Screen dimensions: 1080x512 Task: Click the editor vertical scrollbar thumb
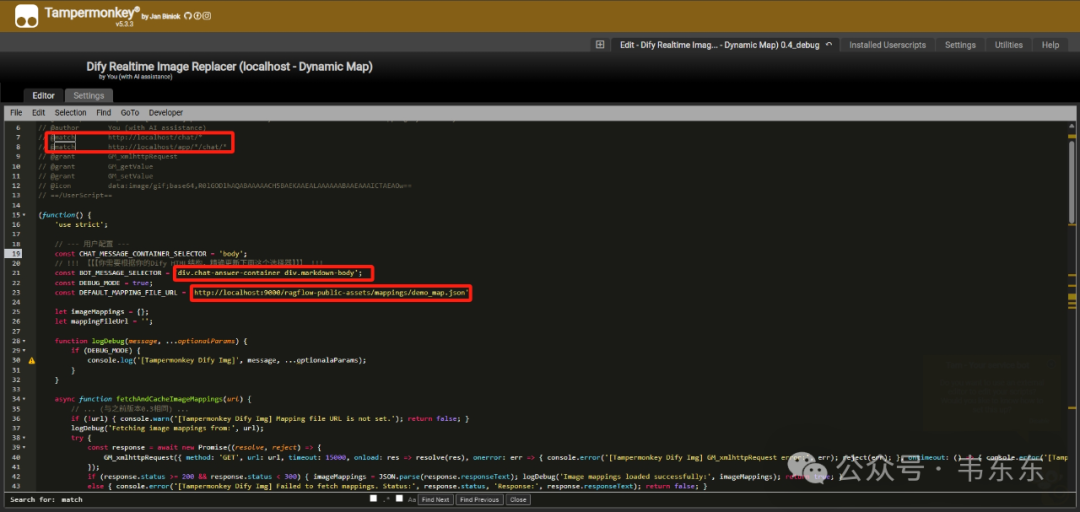coord(1071,183)
